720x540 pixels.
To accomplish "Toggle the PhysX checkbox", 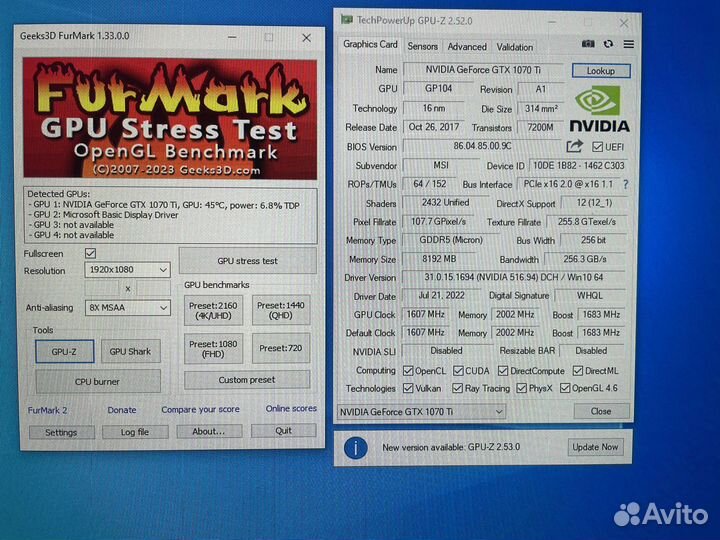I will point(522,388).
